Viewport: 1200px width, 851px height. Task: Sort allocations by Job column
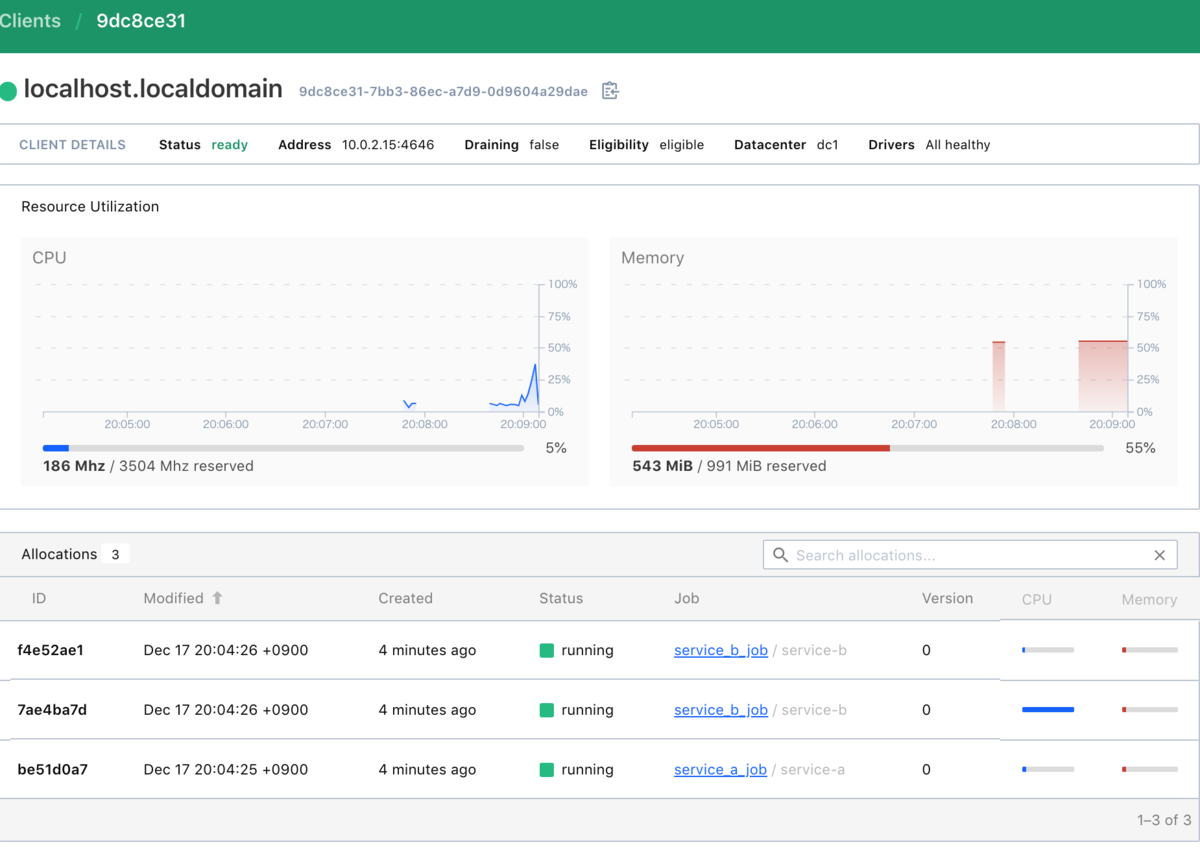(687, 598)
